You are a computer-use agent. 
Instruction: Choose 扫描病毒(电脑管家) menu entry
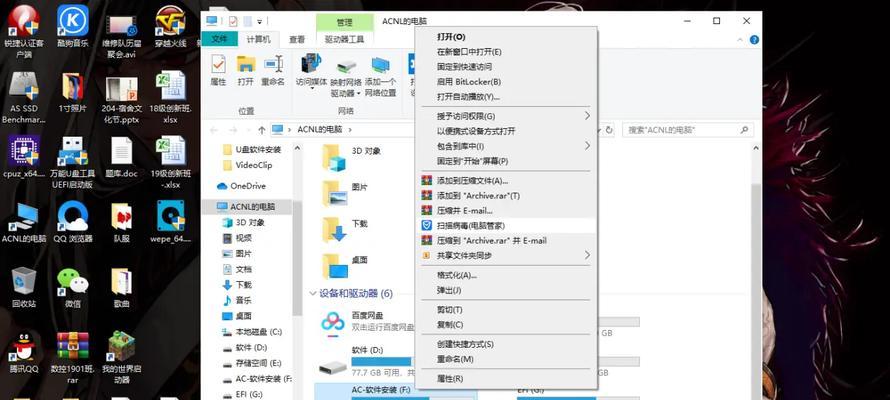[506, 225]
